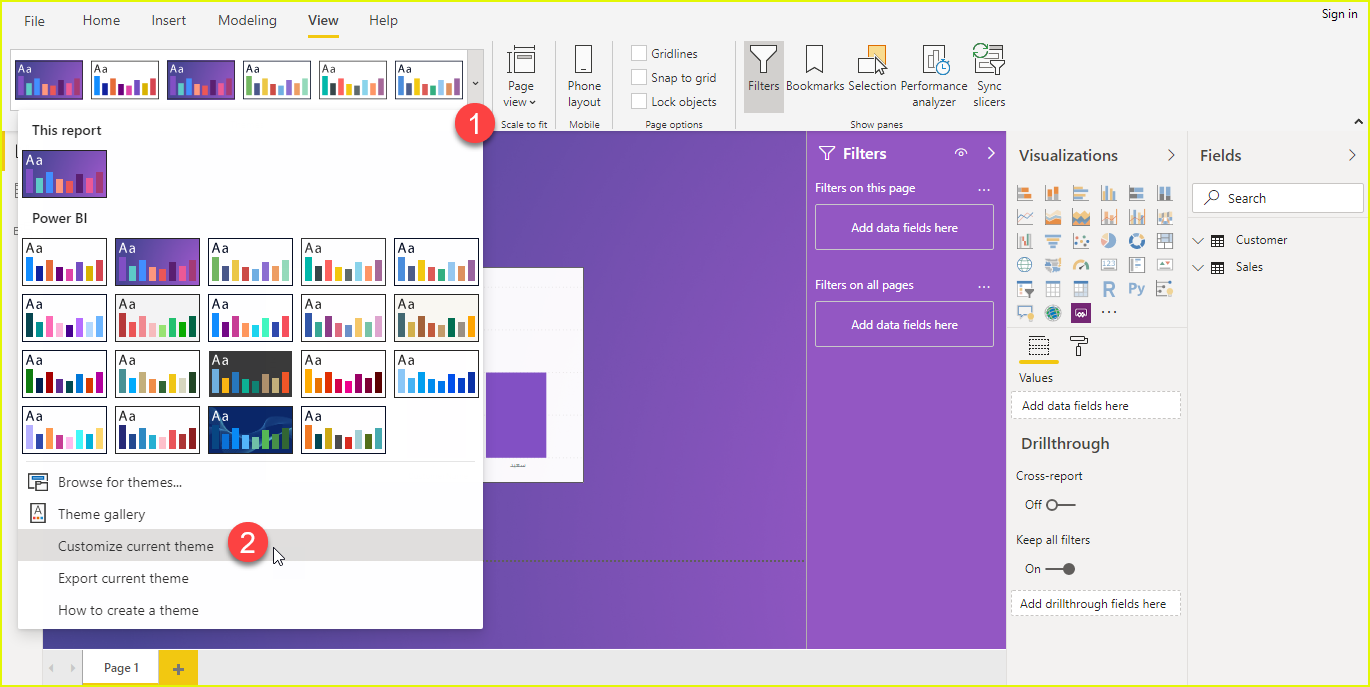The height and width of the screenshot is (687, 1370).
Task: Open the File menu
Action: tap(34, 21)
